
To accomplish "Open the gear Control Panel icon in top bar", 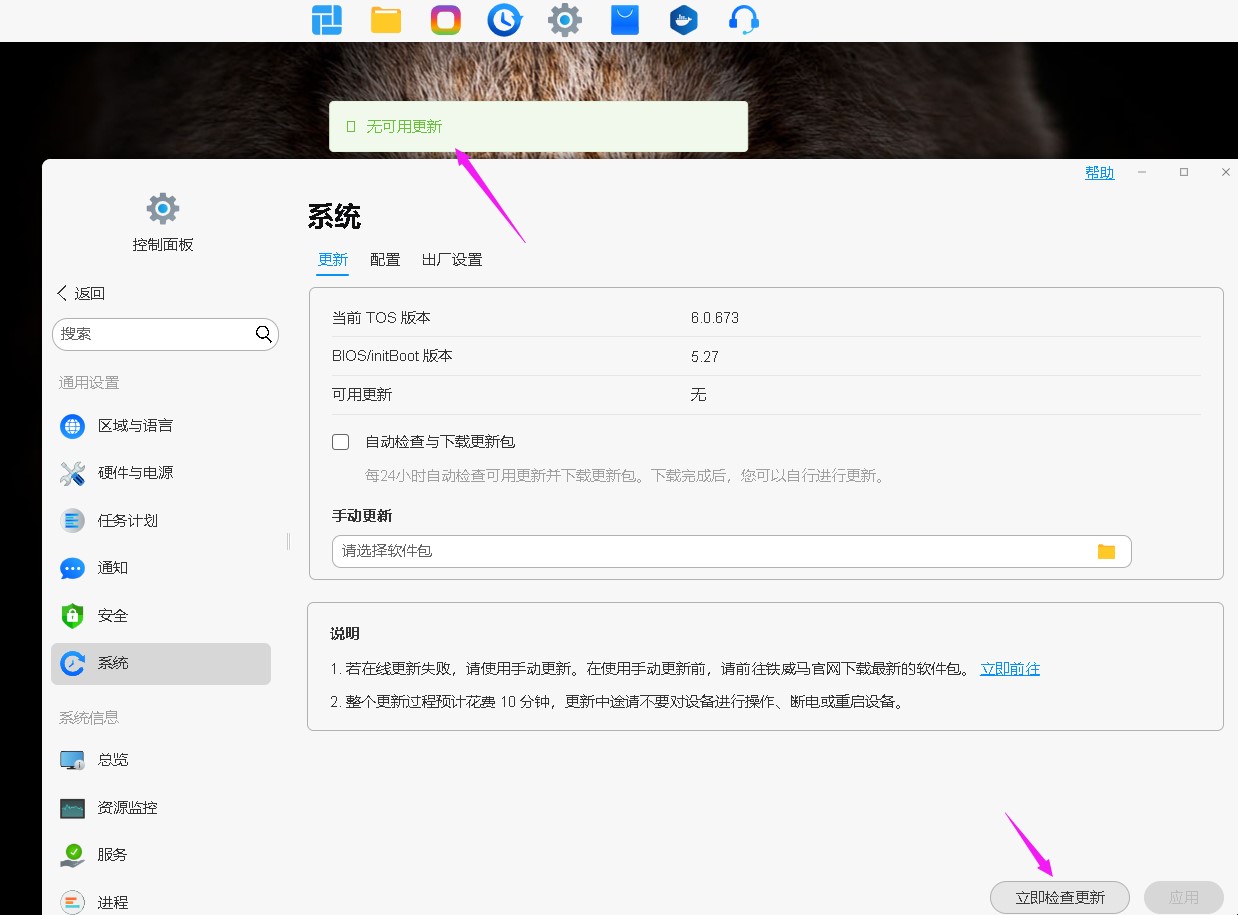I will (x=565, y=20).
